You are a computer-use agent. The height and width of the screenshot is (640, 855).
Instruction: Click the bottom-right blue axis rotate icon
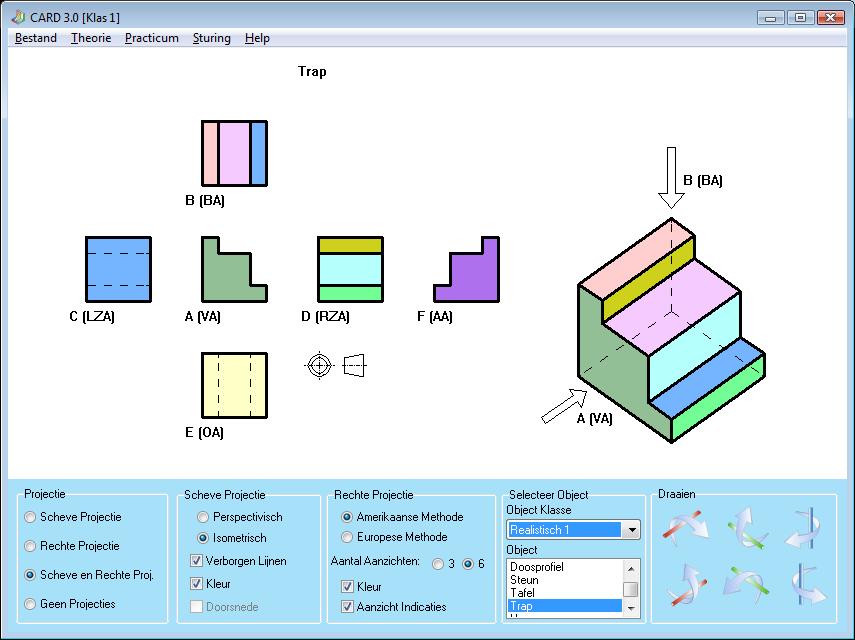click(x=805, y=584)
